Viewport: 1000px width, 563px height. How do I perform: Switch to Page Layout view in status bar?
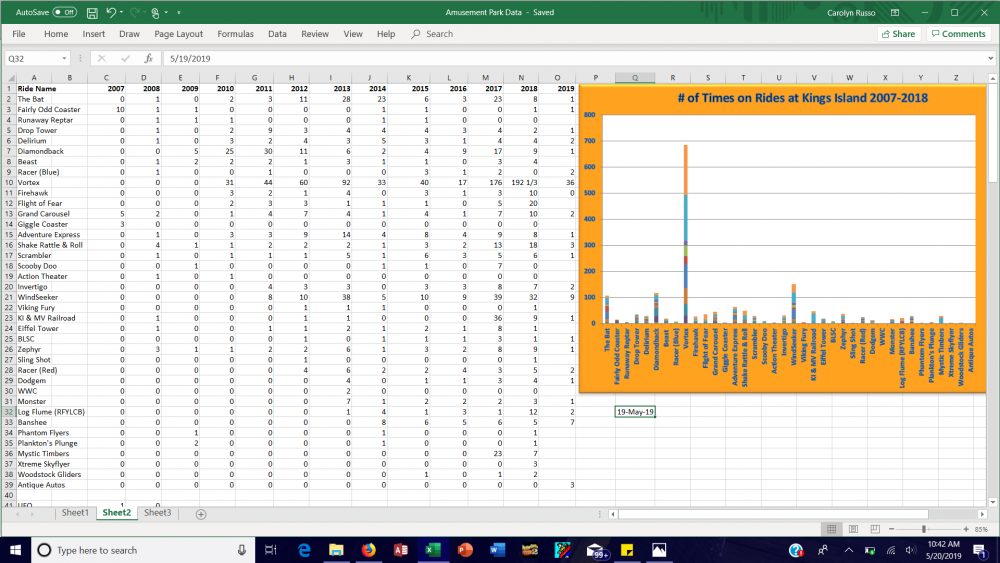click(853, 528)
